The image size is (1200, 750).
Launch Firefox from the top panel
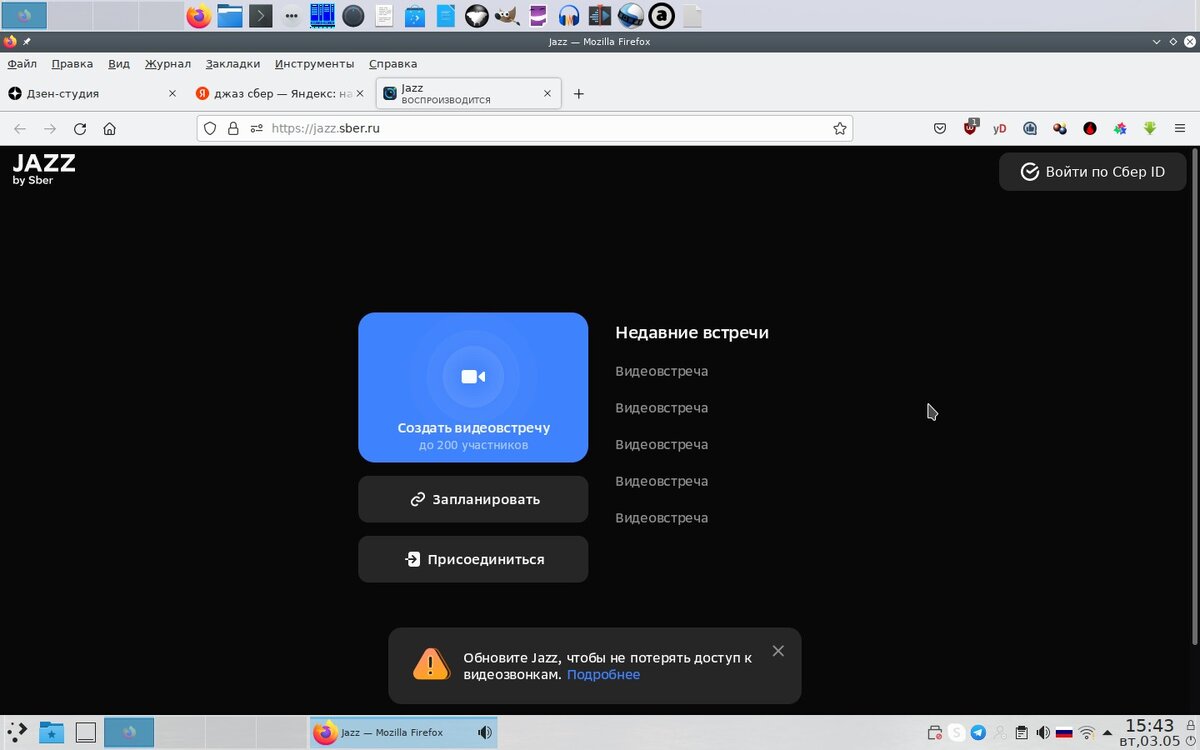[x=199, y=16]
